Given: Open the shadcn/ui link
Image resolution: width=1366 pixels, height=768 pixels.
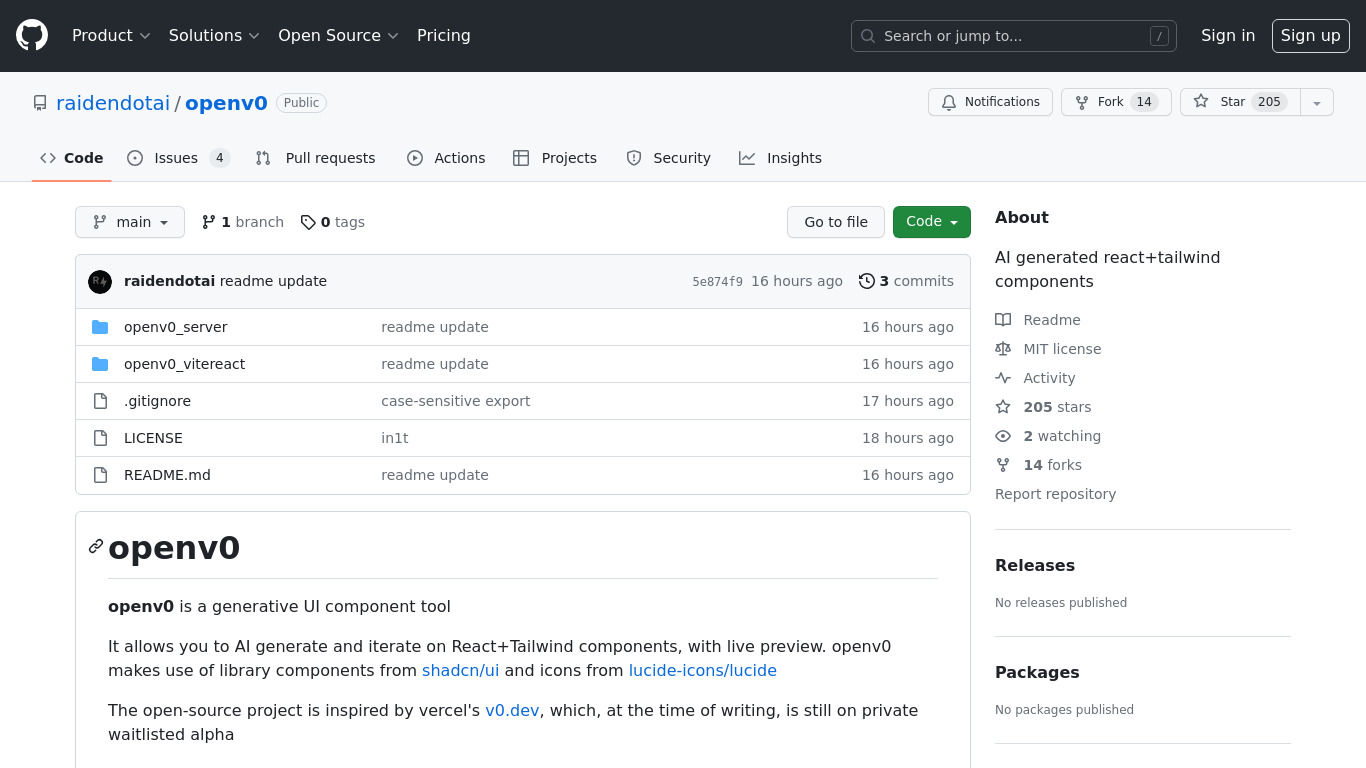Looking at the screenshot, I should click(x=460, y=670).
